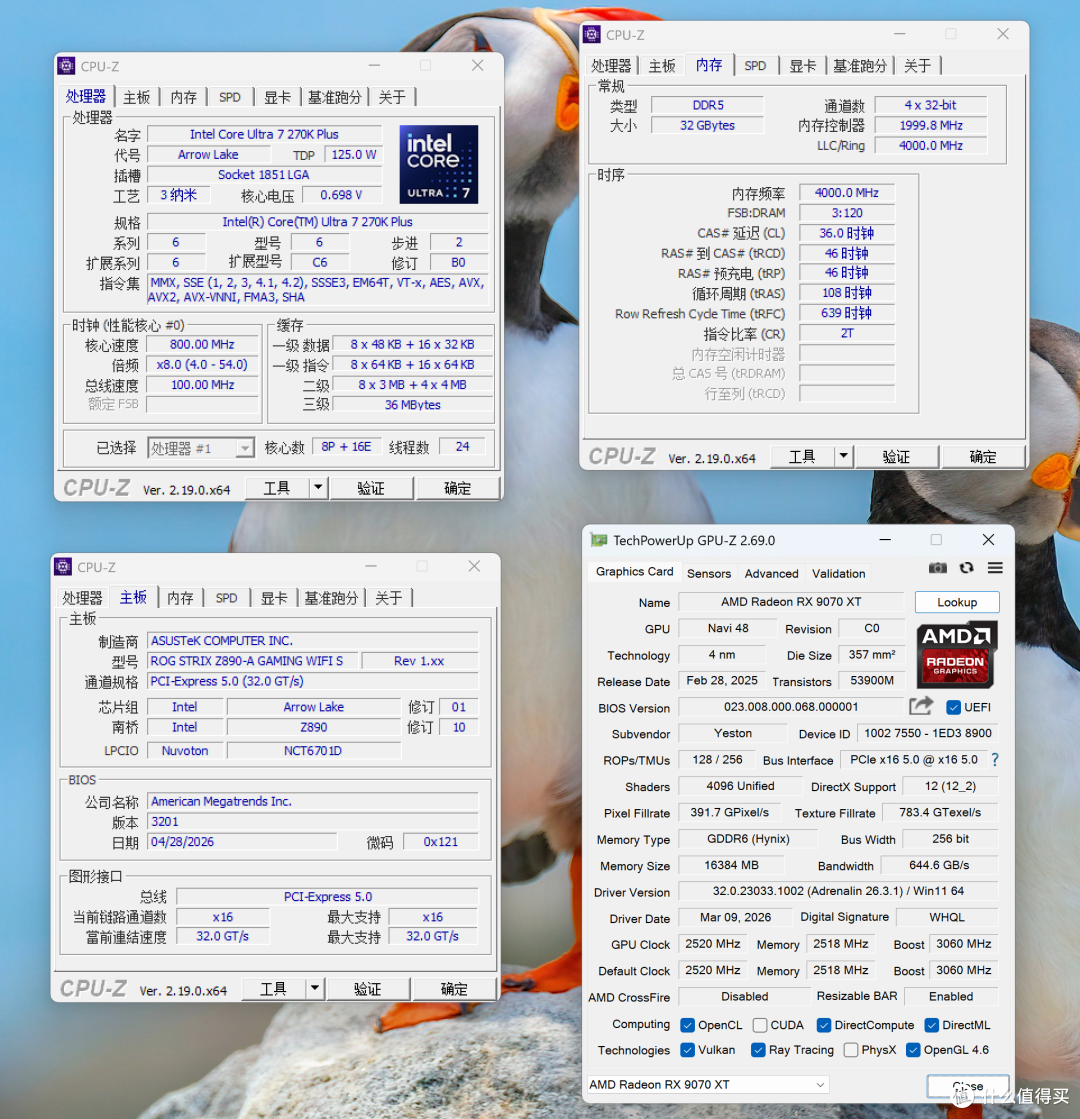Open the Validation tab in GPU-Z
Screen dimensions: 1080x1119
click(x=839, y=573)
